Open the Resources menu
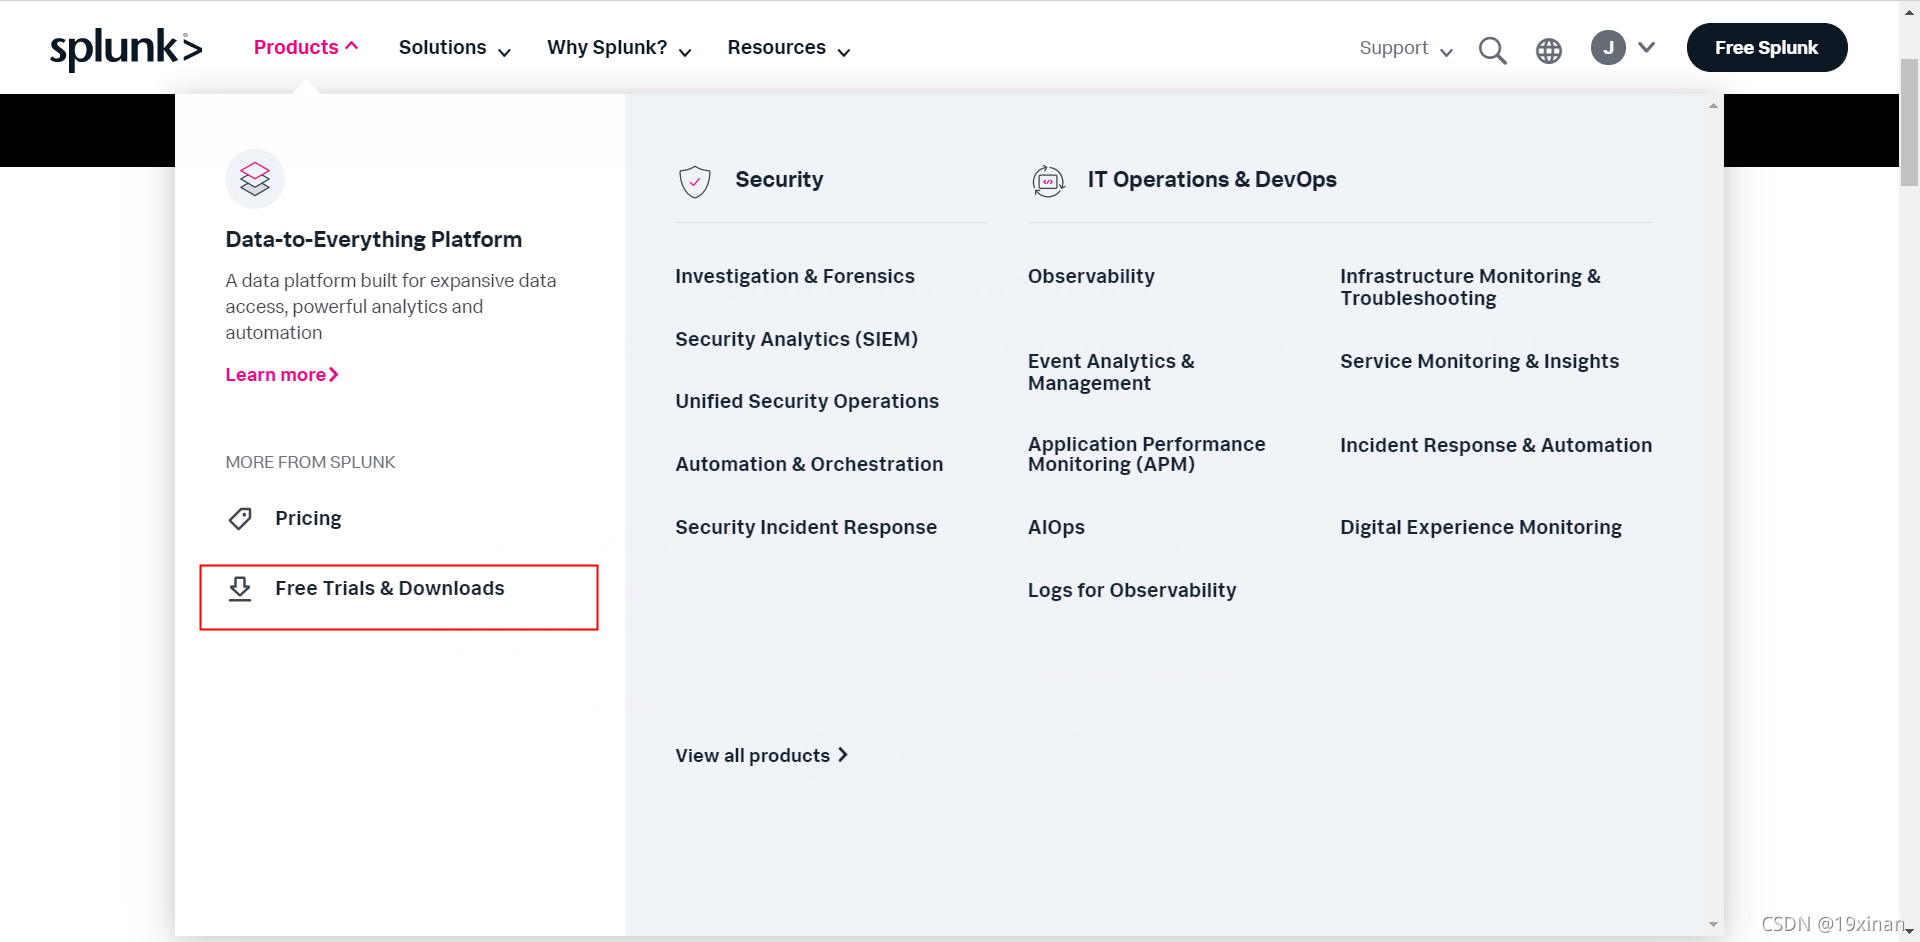 [x=789, y=48]
